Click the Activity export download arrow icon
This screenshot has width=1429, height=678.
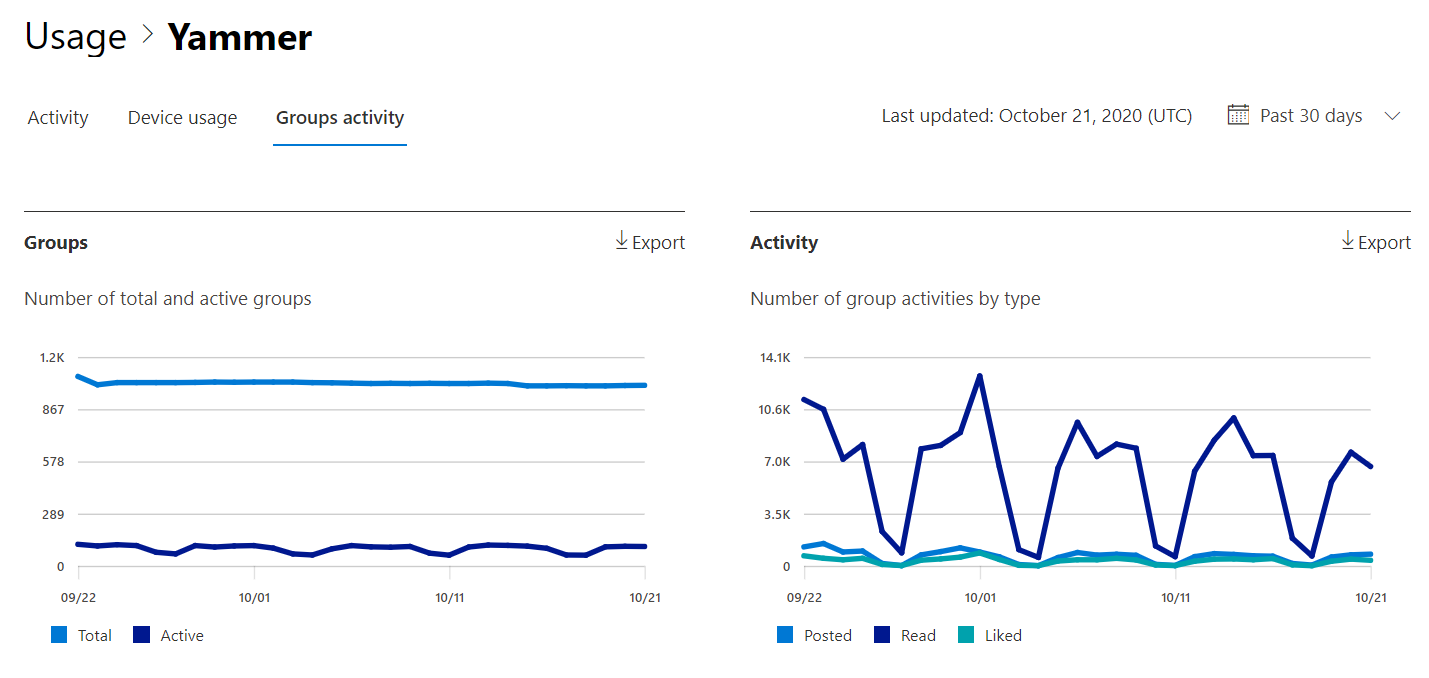point(1347,241)
